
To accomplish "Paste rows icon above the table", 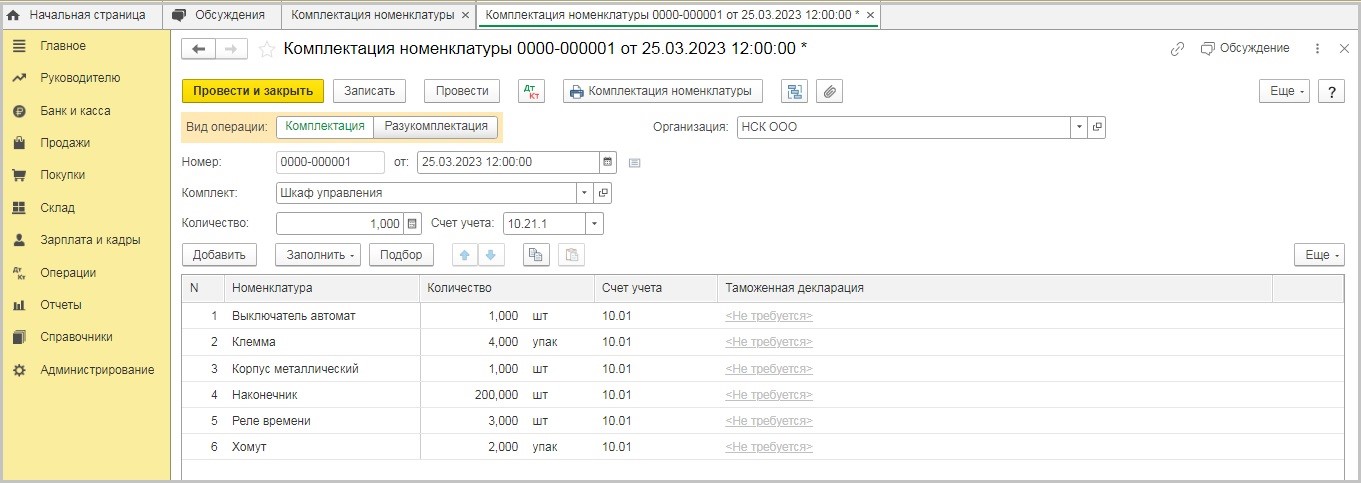I will pos(570,255).
